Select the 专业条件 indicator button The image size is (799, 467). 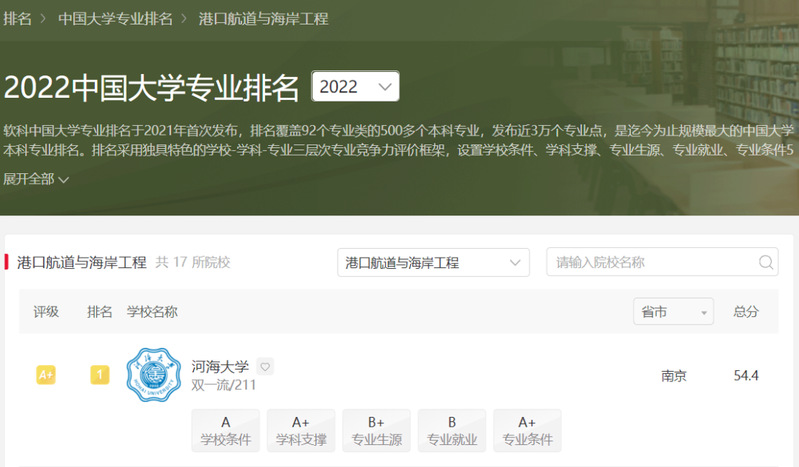pyautogui.click(x=527, y=431)
